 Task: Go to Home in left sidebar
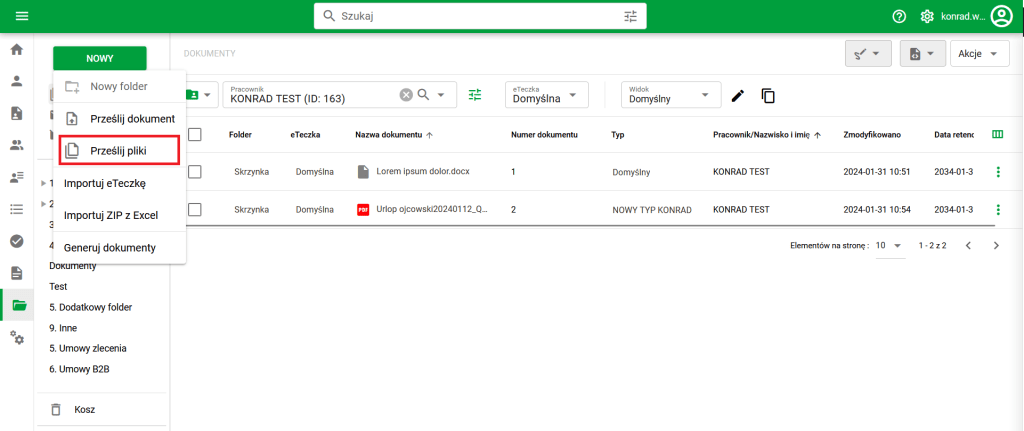click(x=16, y=49)
